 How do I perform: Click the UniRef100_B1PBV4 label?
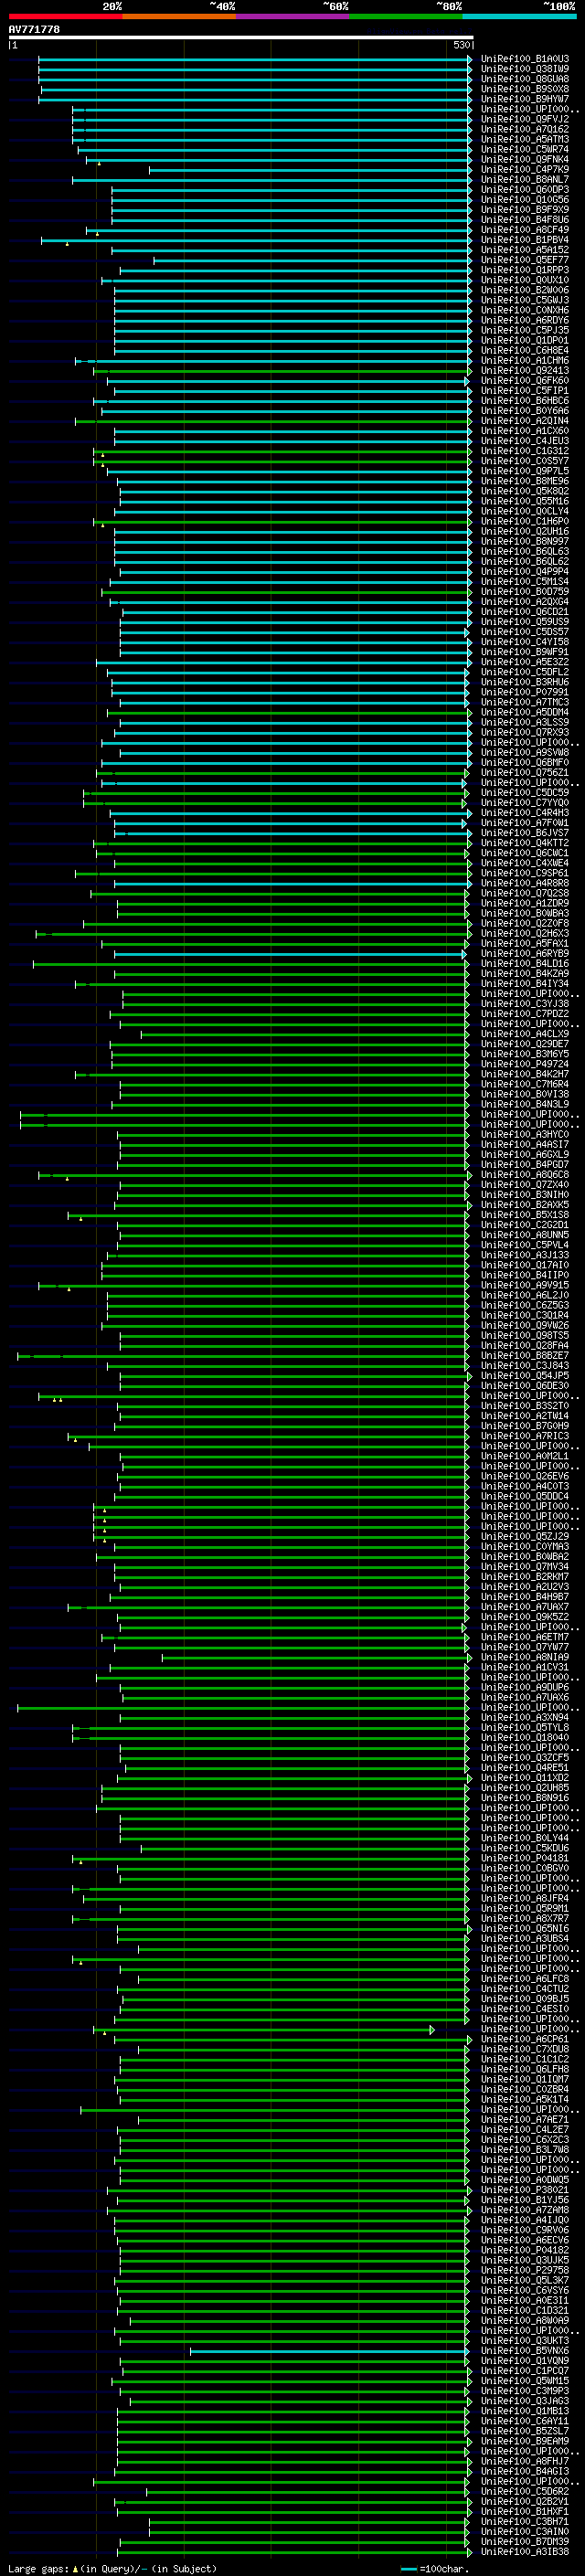click(525, 240)
